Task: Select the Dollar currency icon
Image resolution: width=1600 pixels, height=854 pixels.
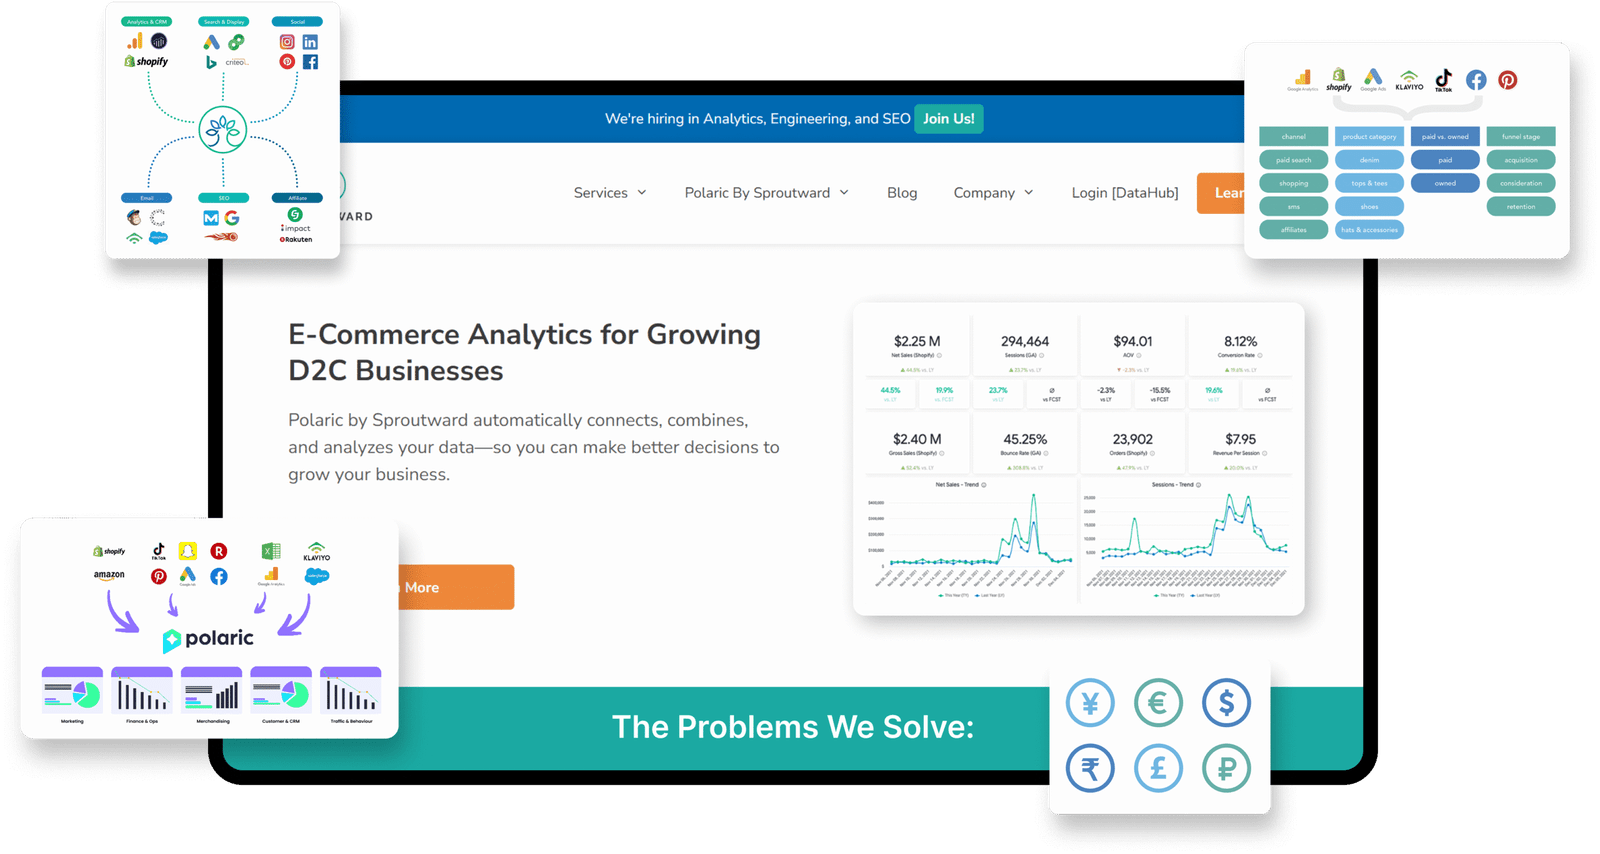Action: click(1226, 703)
